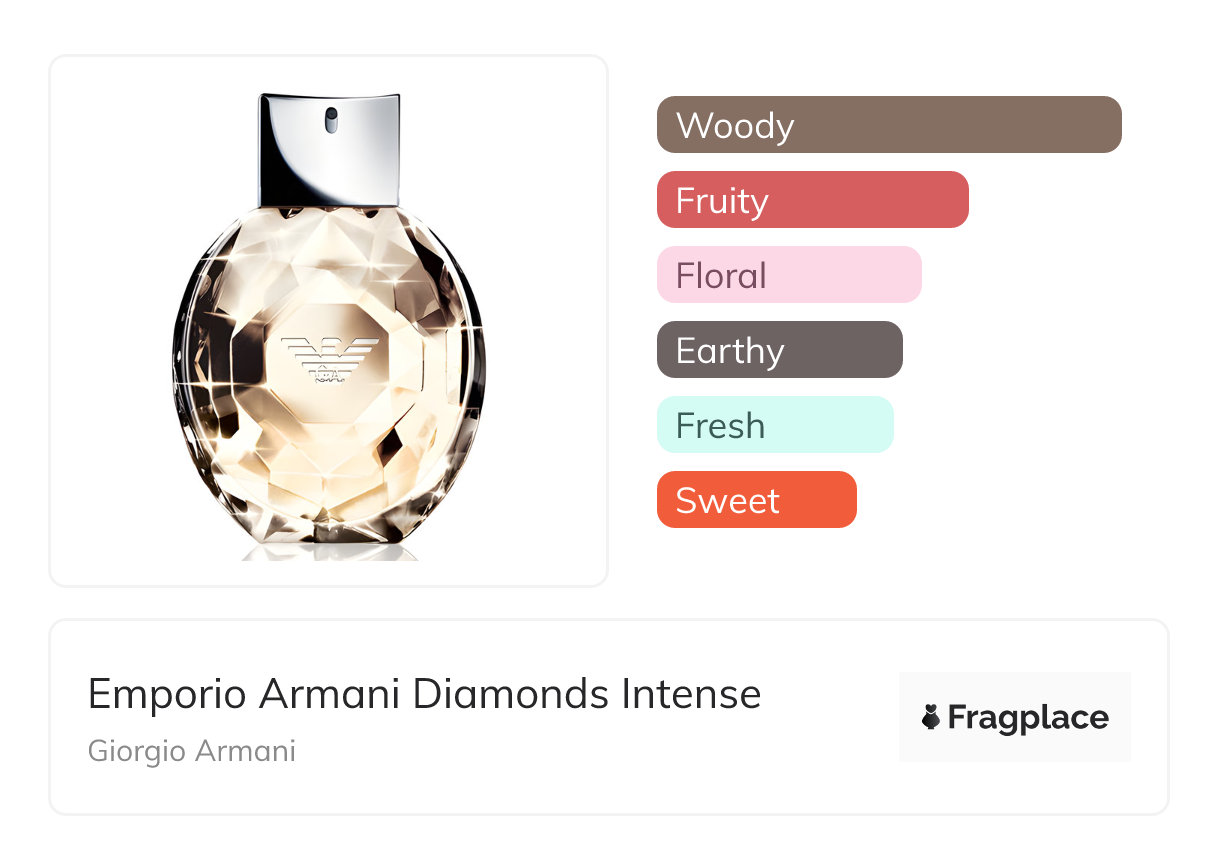Open the Emporio Armani Diamonds Intense title

(x=424, y=693)
